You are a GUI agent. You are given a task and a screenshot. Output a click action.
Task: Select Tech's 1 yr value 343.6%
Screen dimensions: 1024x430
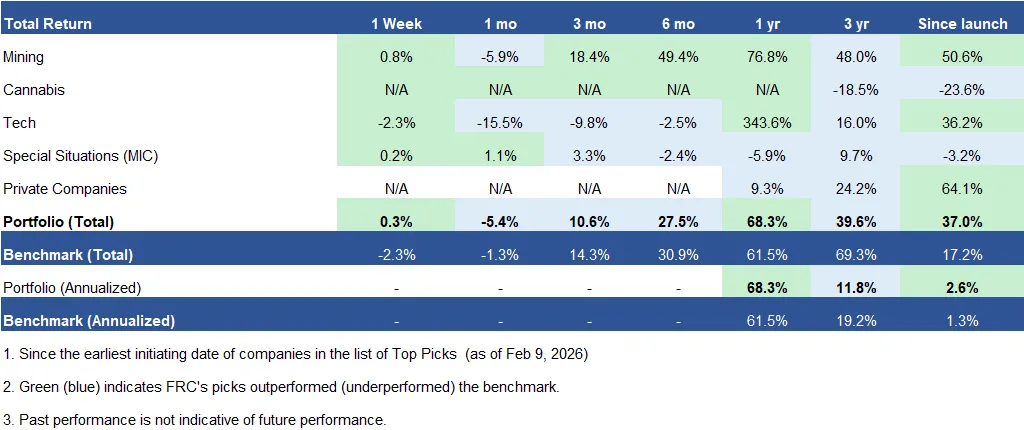point(766,122)
